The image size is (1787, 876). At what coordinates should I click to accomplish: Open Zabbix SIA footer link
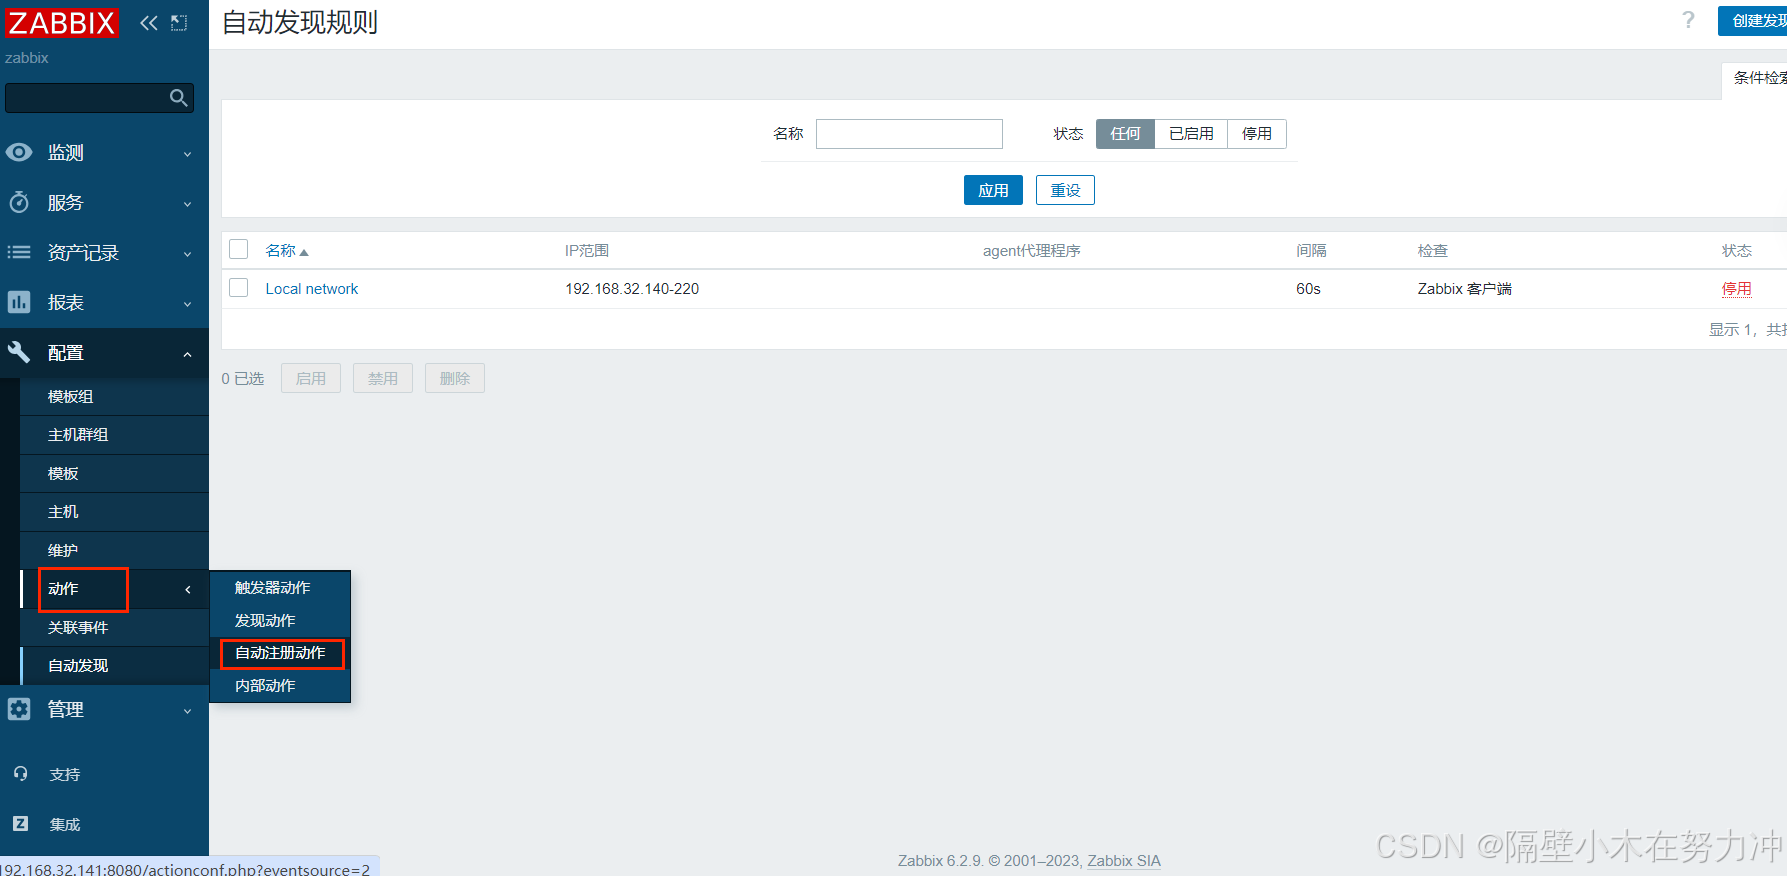1124,861
